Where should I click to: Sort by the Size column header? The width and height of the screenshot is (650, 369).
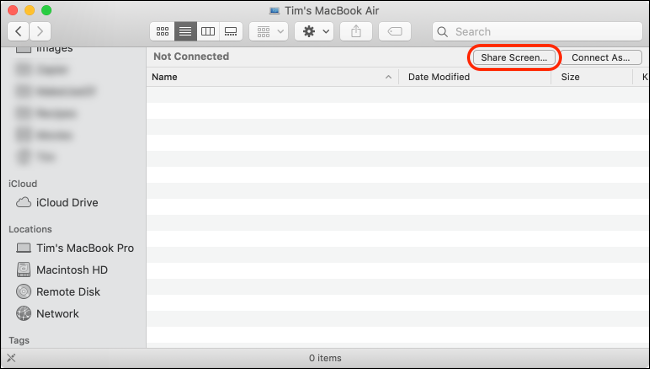click(592, 77)
